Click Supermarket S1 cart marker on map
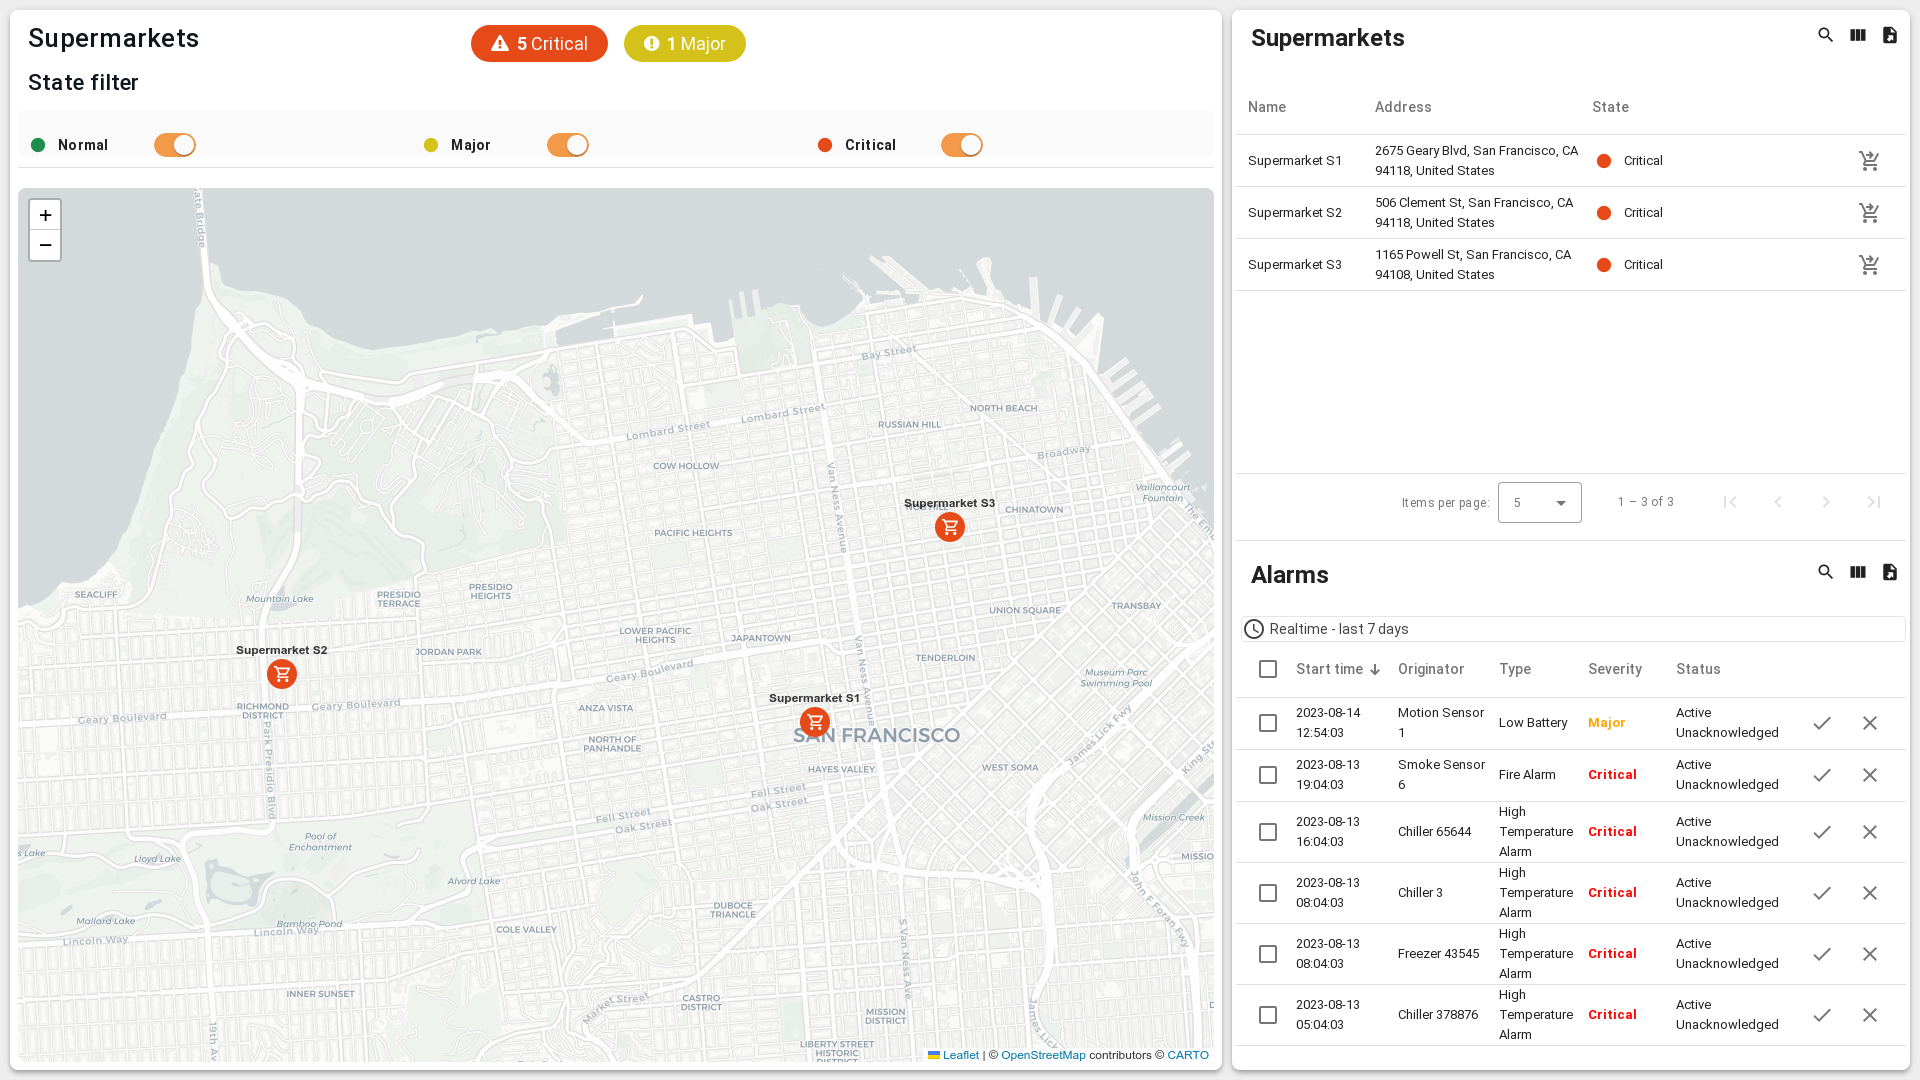 (x=815, y=722)
